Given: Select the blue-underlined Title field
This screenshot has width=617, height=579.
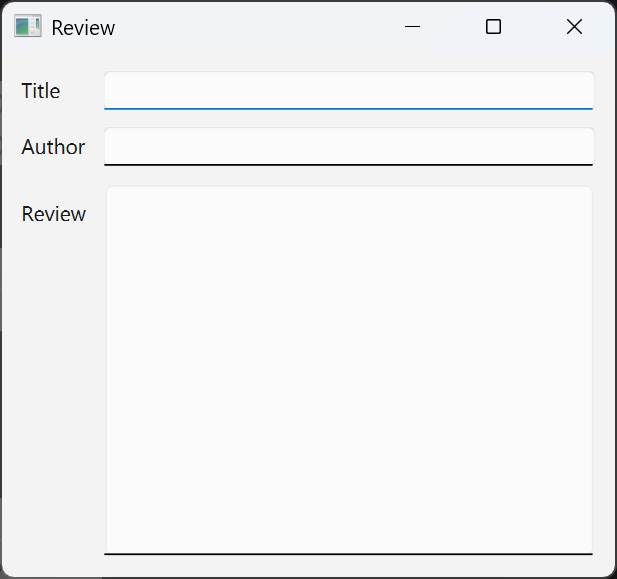Looking at the screenshot, I should (x=348, y=90).
